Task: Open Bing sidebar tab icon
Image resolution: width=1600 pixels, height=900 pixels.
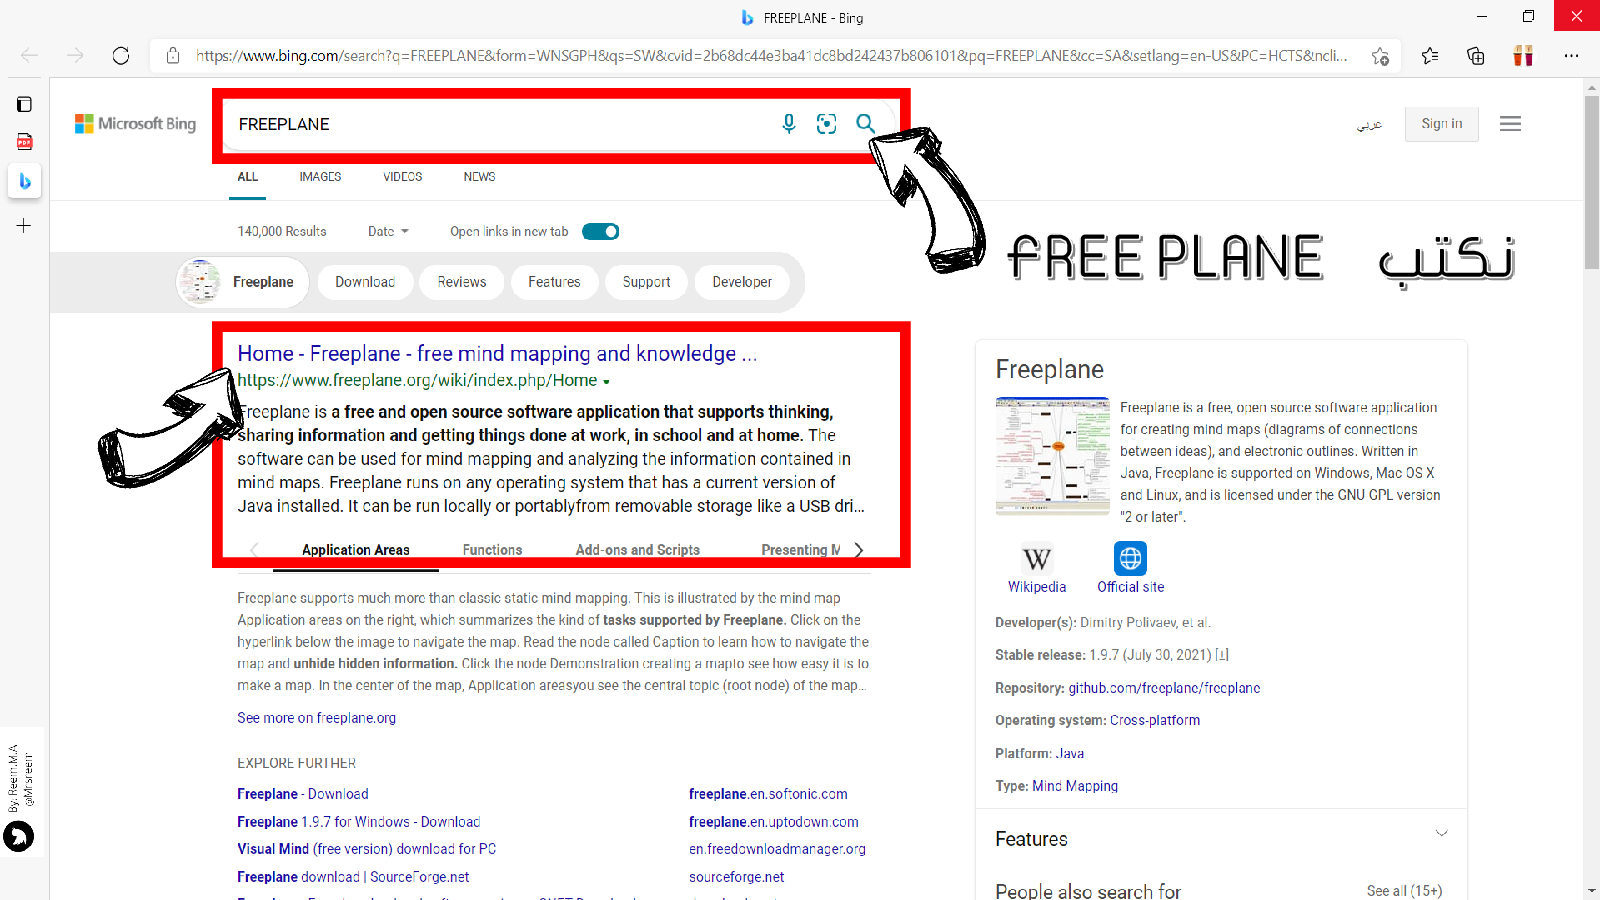Action: pyautogui.click(x=25, y=181)
